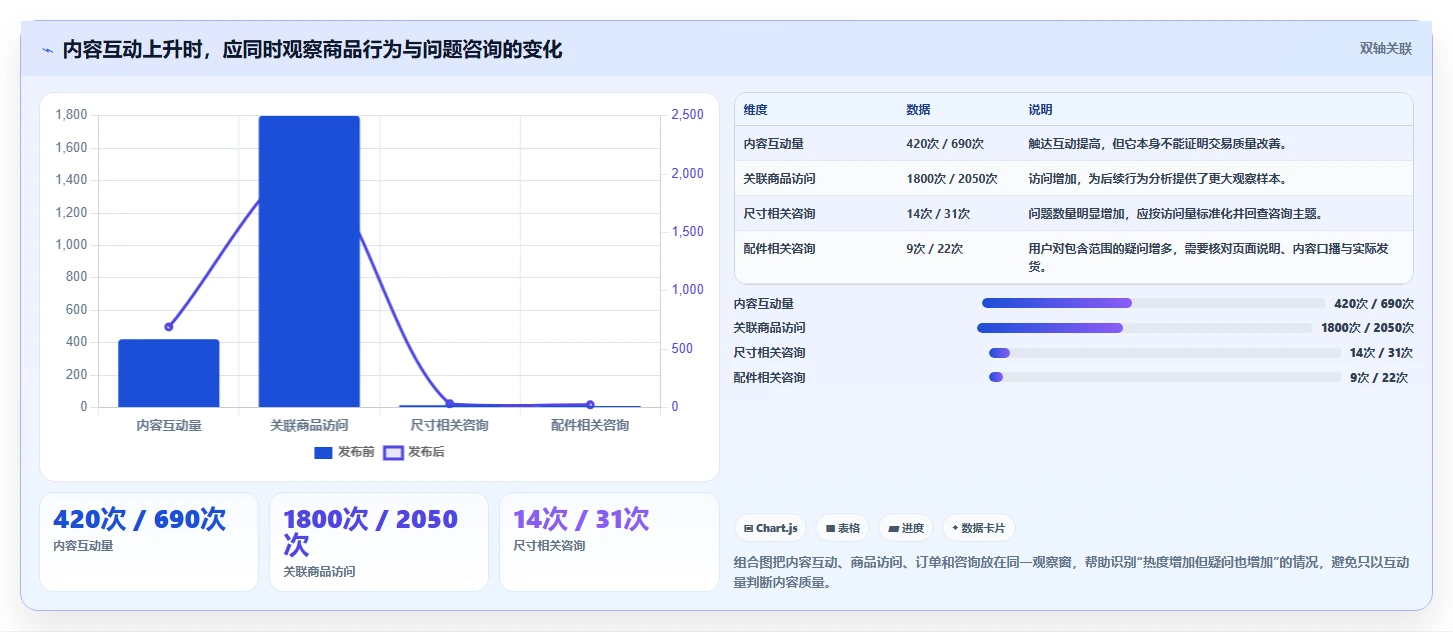The height and width of the screenshot is (632, 1453).
Task: Click the description starting 访问增加
Action: tap(1157, 179)
